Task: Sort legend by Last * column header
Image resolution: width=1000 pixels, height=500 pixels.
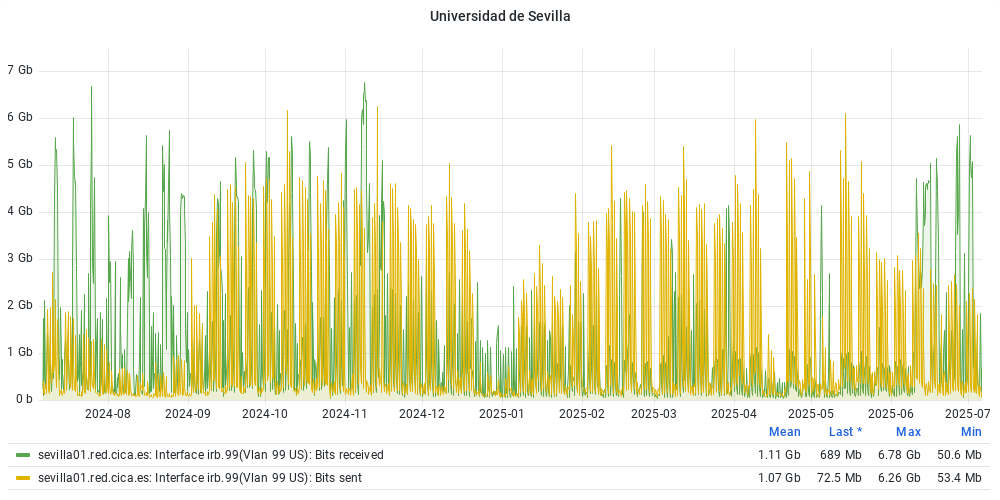Action: click(845, 432)
